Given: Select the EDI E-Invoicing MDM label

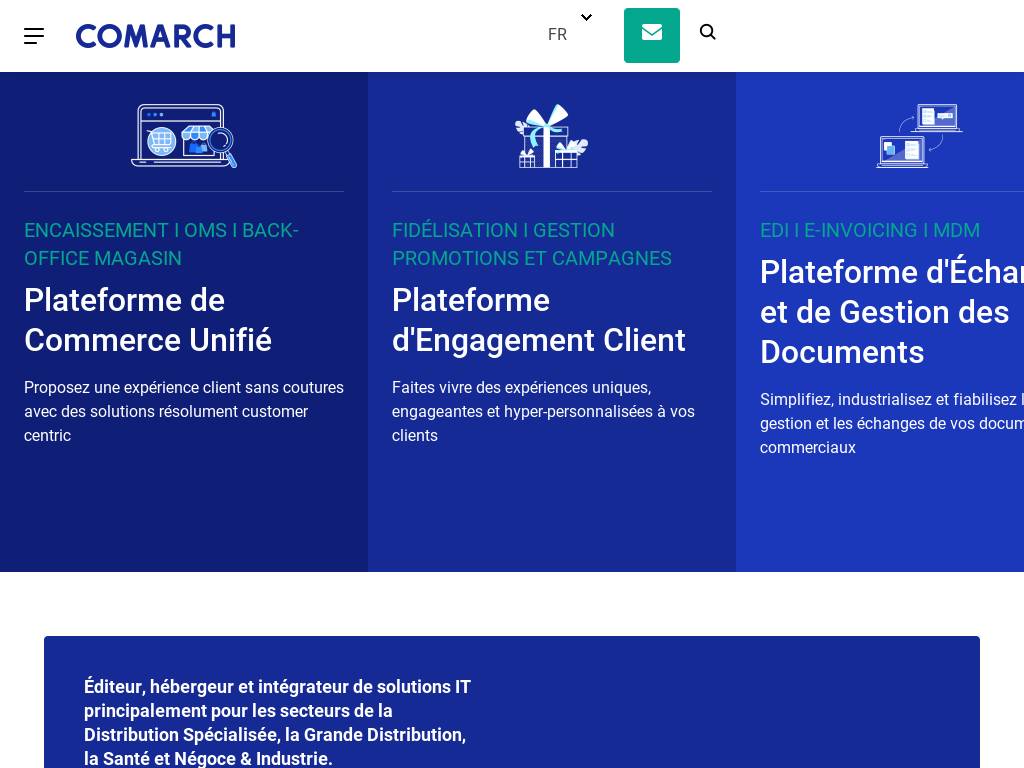Looking at the screenshot, I should pyautogui.click(x=869, y=230).
